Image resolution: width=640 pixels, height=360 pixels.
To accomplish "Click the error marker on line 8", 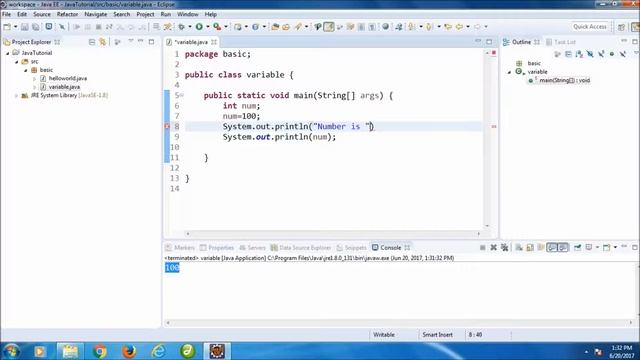I will (167, 127).
